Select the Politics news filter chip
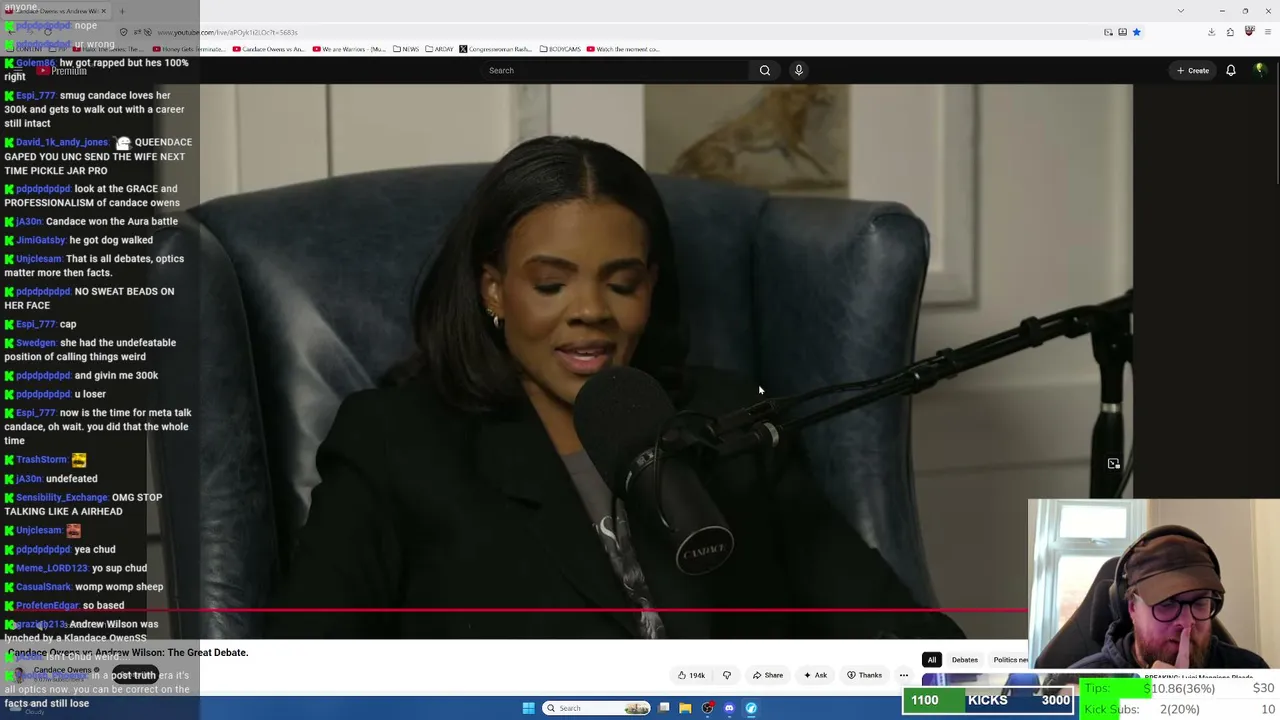This screenshot has width=1280, height=720. tap(1010, 660)
